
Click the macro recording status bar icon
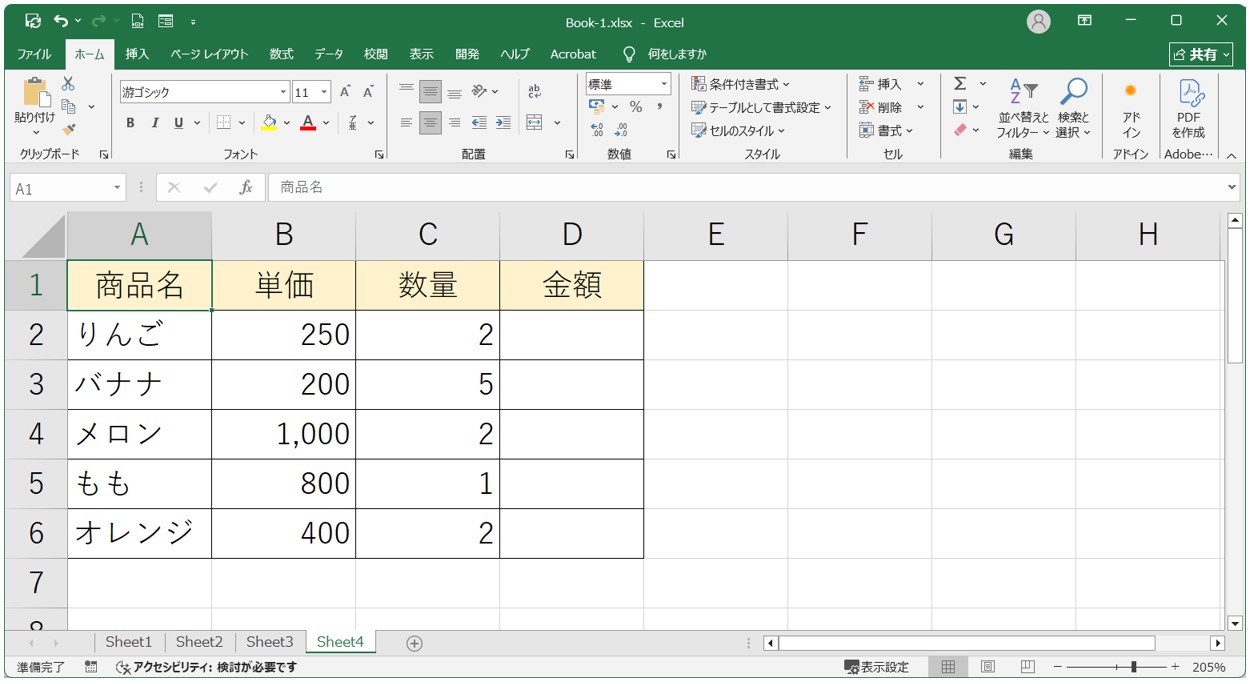click(91, 667)
